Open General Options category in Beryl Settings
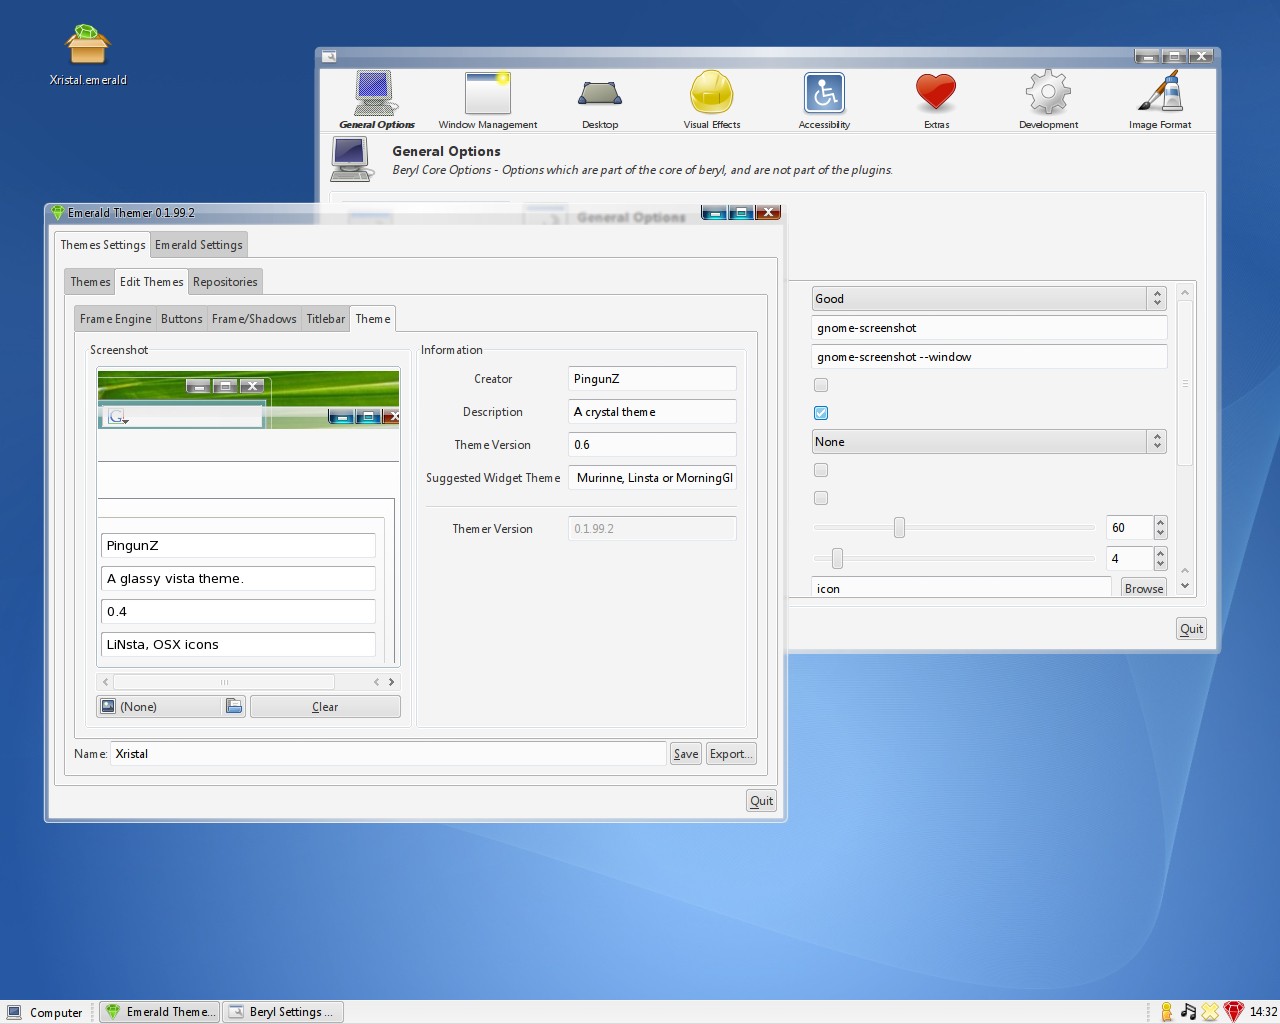 tap(376, 100)
